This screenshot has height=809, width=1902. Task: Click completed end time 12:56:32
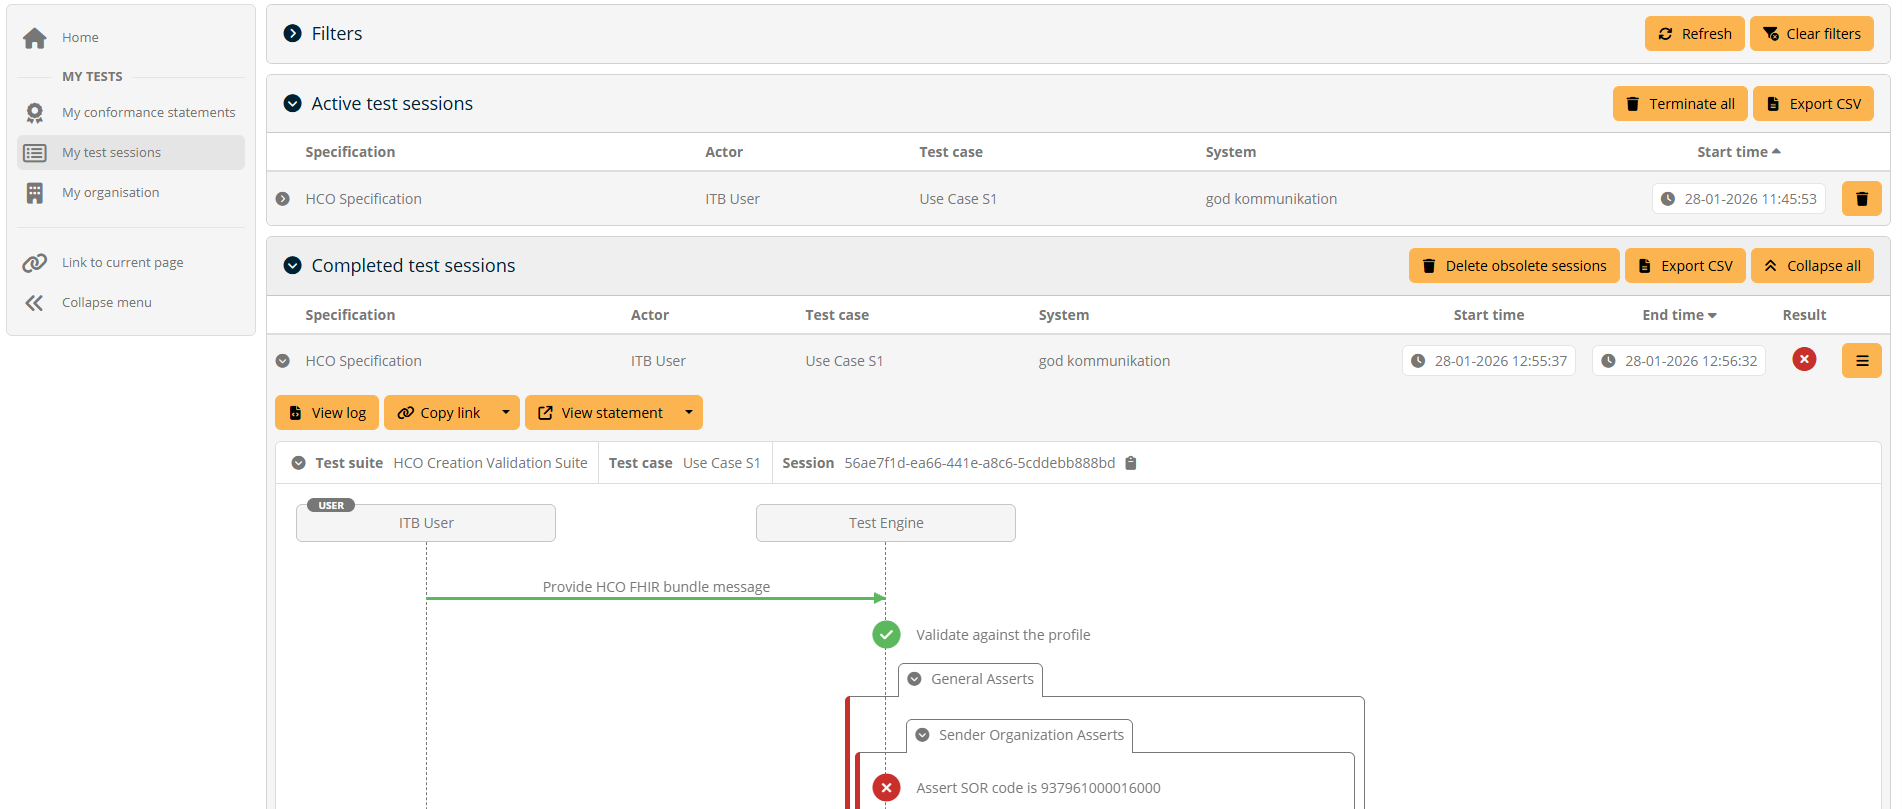pos(1679,361)
